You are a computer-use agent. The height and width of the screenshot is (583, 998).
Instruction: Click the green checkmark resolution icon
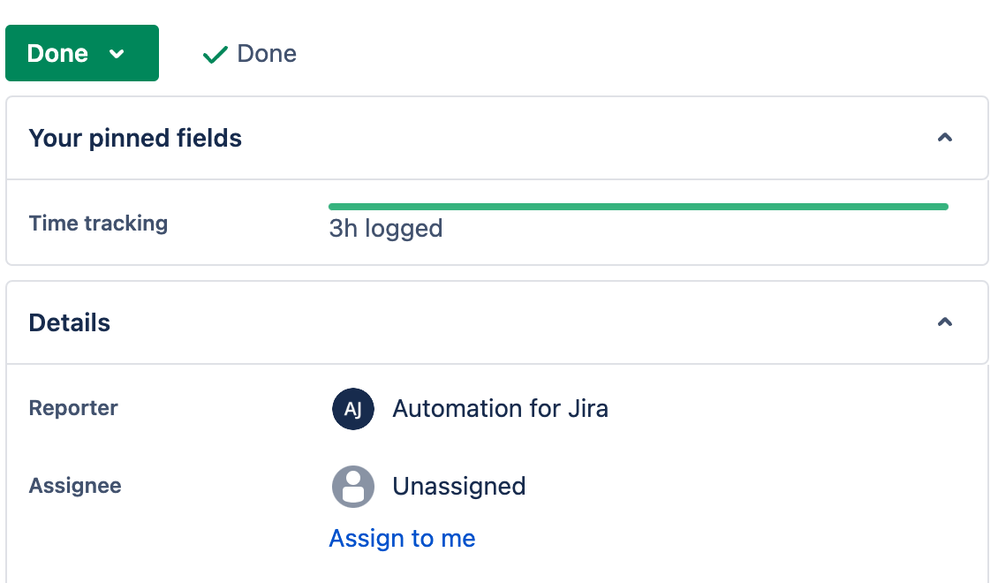pyautogui.click(x=215, y=55)
